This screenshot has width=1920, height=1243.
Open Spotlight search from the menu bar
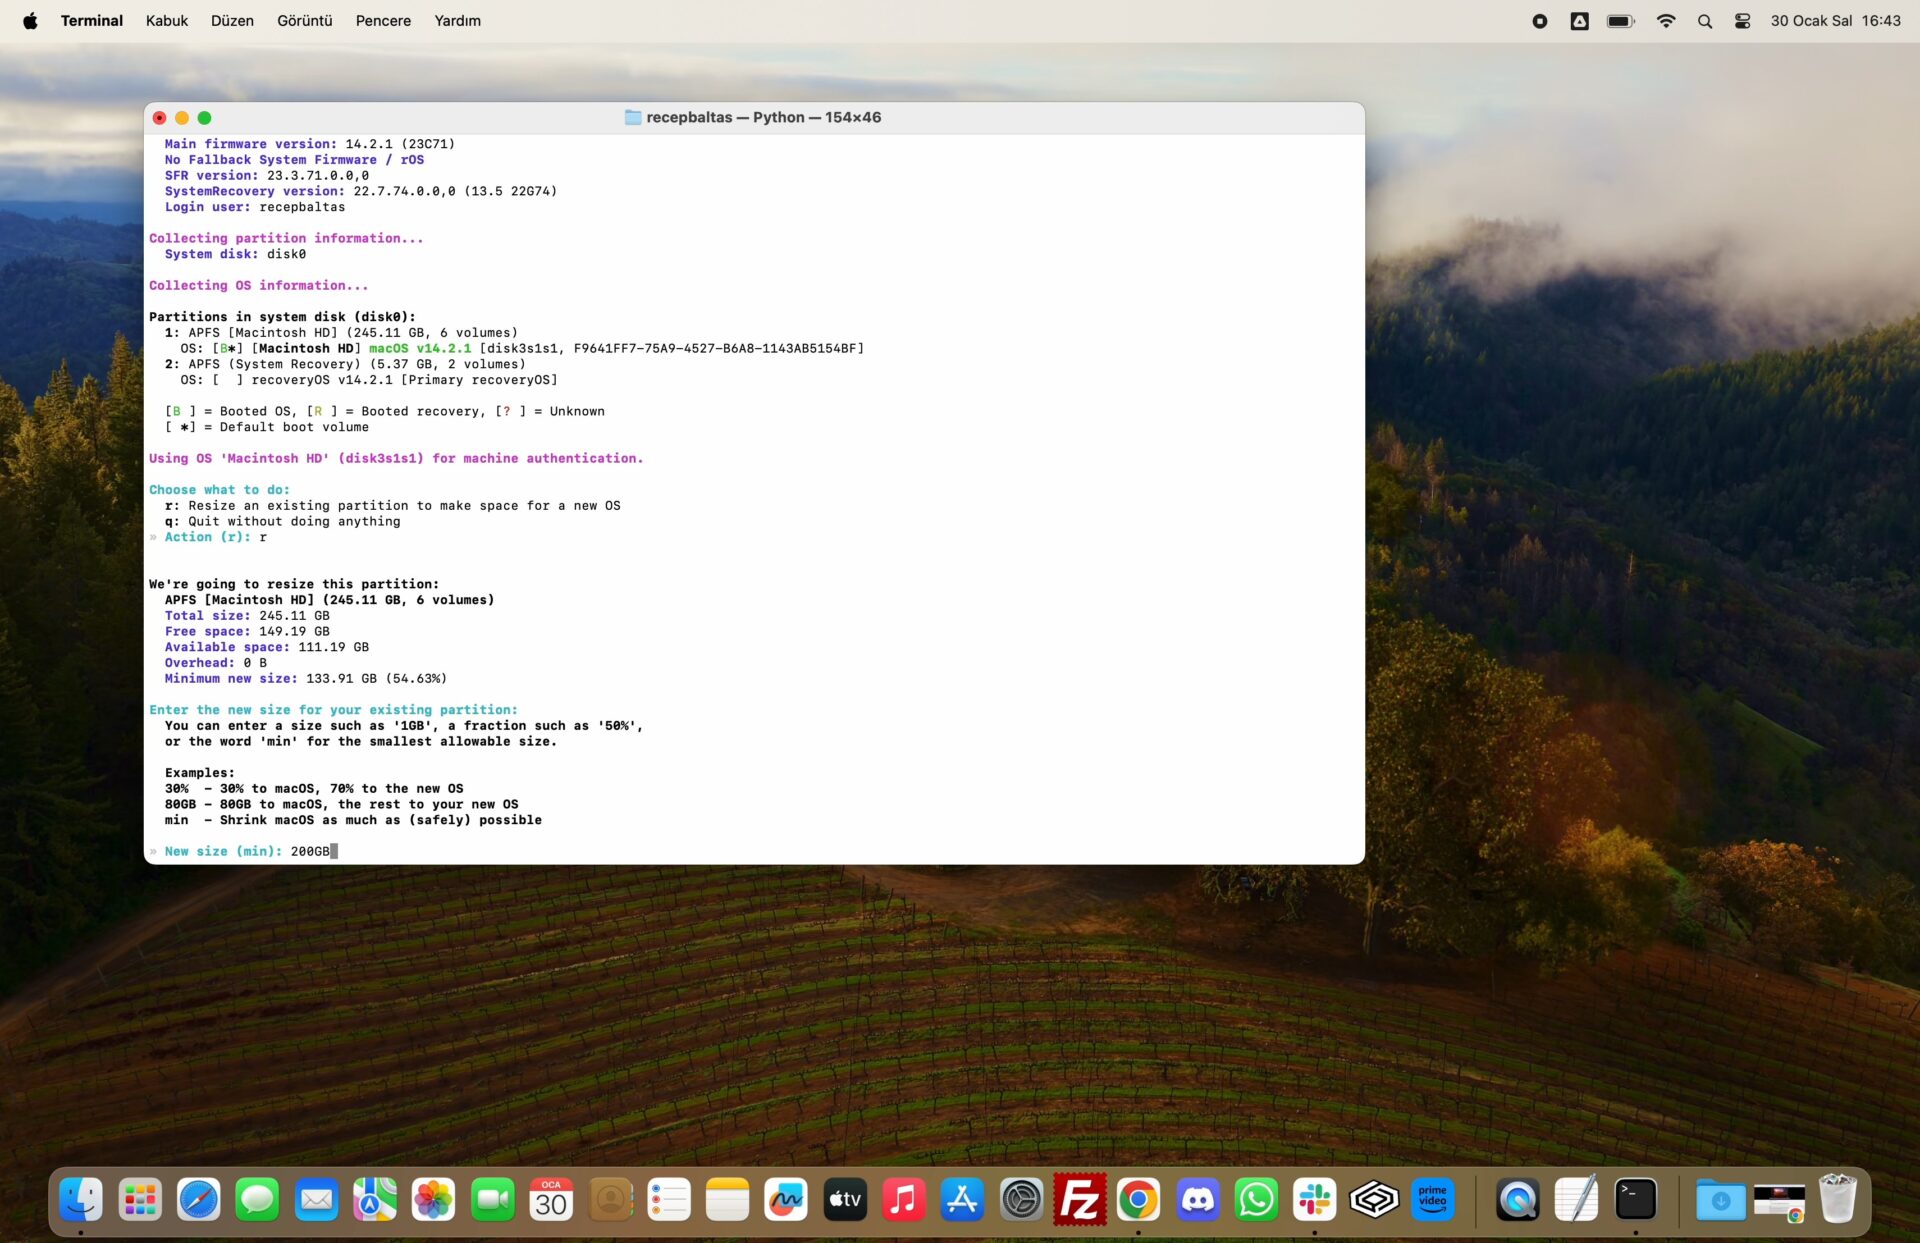coord(1705,20)
